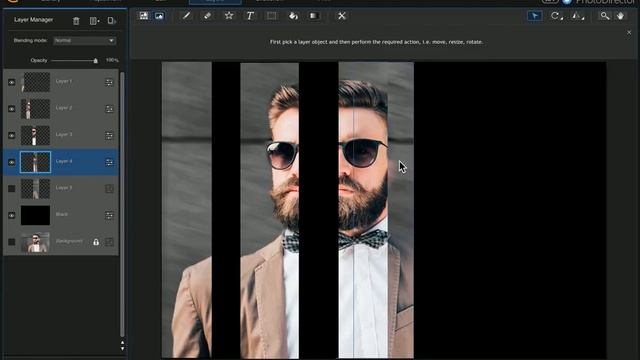Screen dimensions: 640x360
Task: Show hidden Layer 5
Action: [x=11, y=189]
